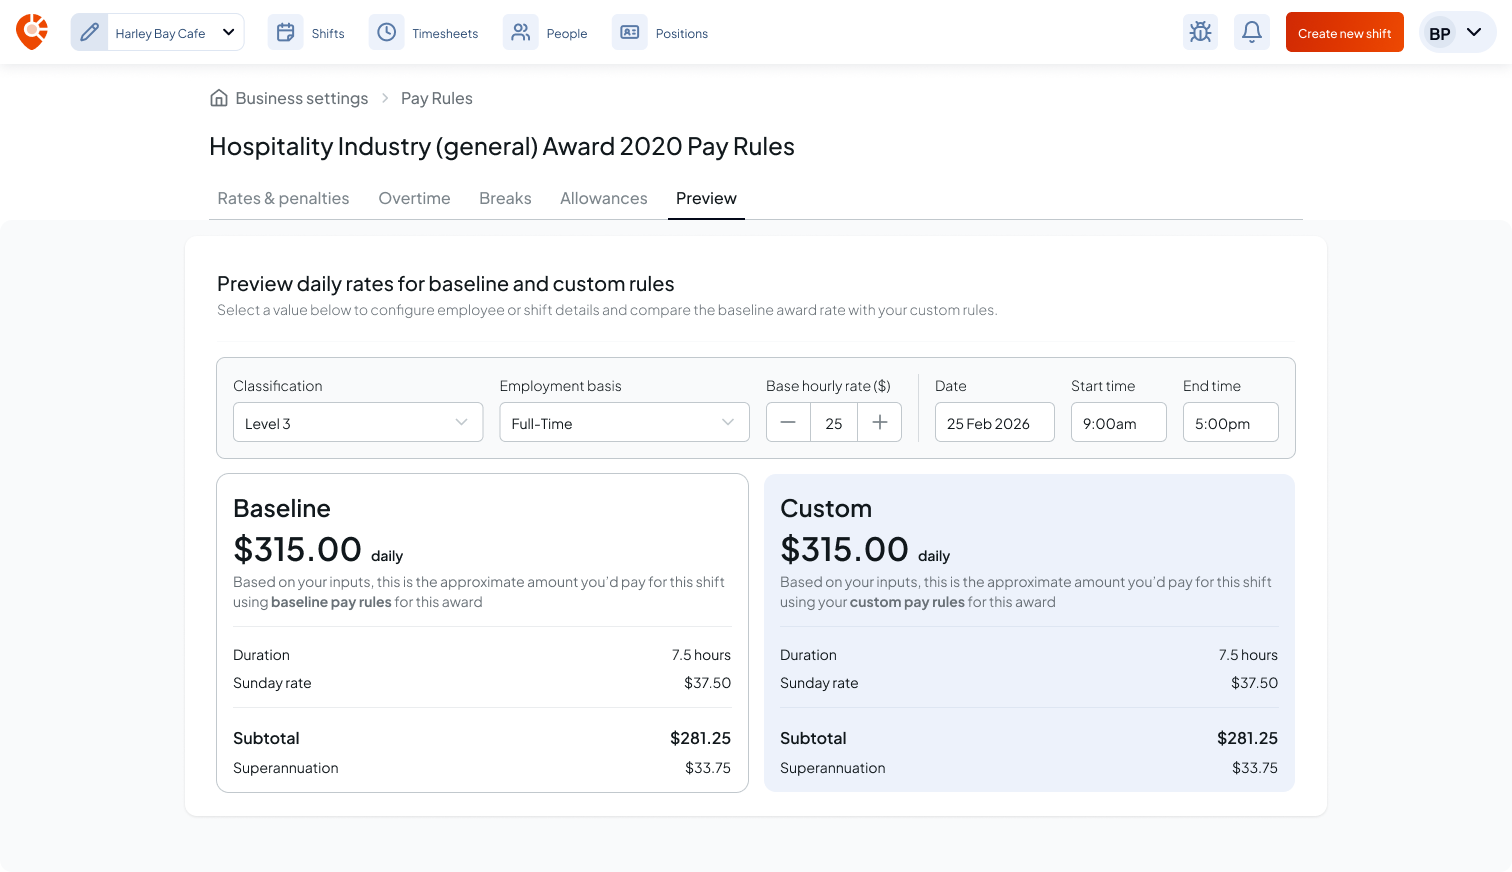Screen dimensions: 1512x872
Task: Open the Employment basis dropdown
Action: click(623, 422)
